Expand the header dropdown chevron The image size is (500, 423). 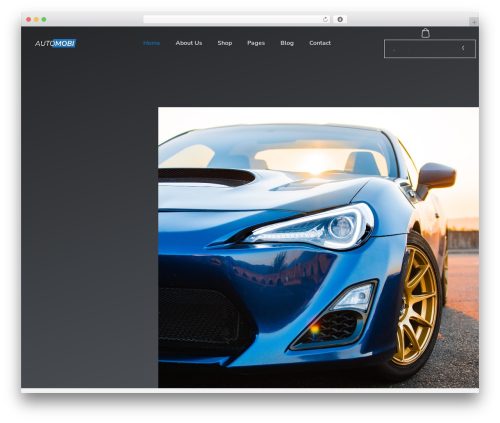point(463,48)
